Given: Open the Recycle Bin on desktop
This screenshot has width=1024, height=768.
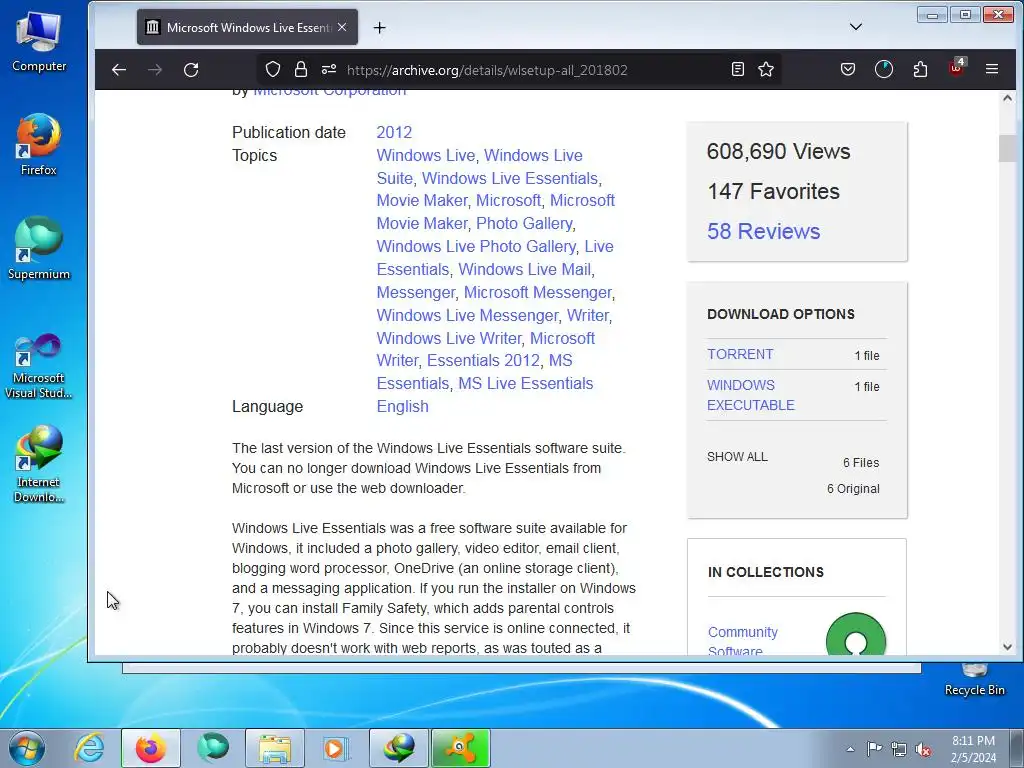Looking at the screenshot, I should pos(974,680).
